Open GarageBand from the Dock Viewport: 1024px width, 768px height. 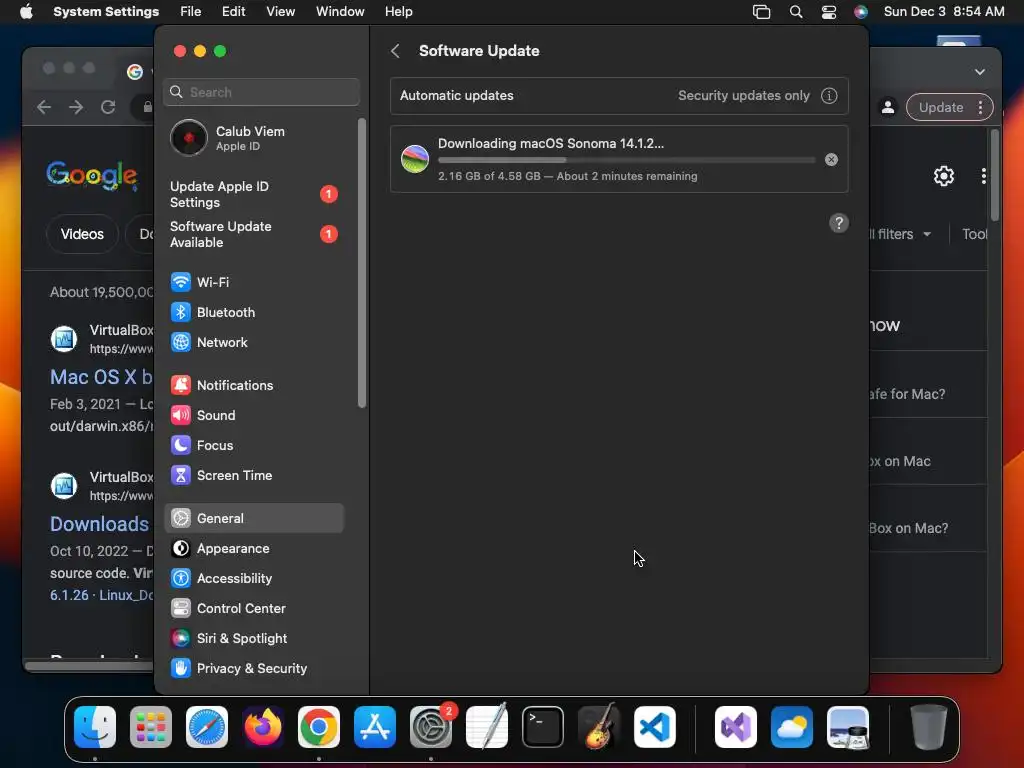point(599,727)
